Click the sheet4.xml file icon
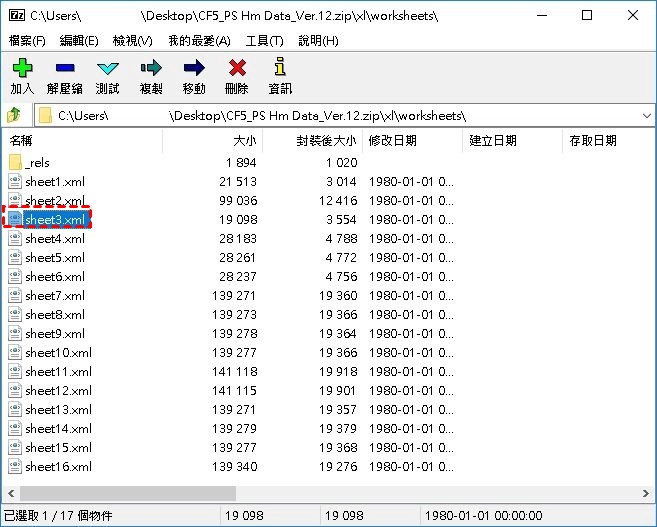The width and height of the screenshot is (657, 527). (x=15, y=238)
